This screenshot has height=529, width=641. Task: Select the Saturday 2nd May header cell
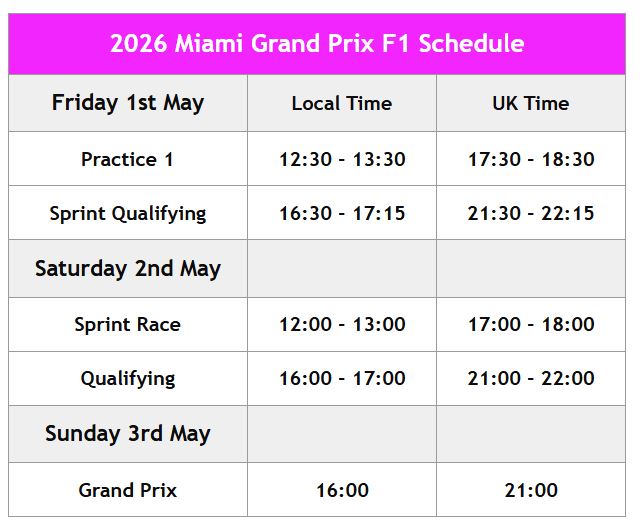[128, 269]
